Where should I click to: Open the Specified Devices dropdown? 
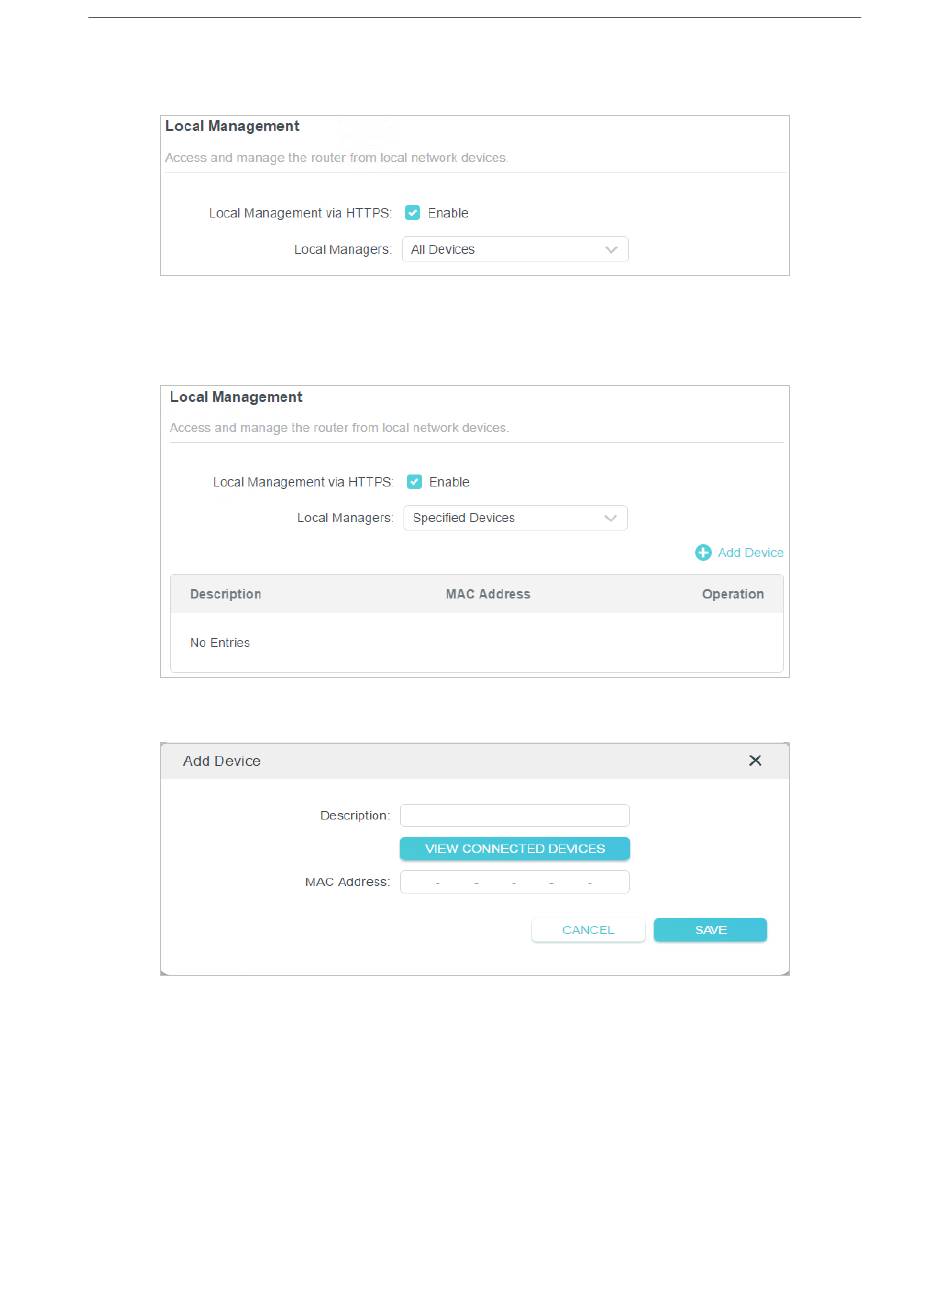[515, 518]
